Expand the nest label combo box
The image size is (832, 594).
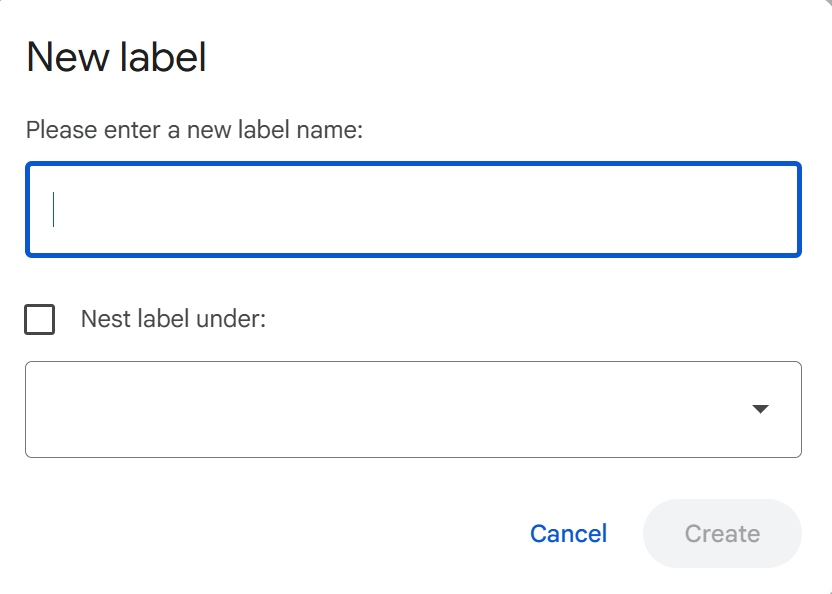pos(413,409)
